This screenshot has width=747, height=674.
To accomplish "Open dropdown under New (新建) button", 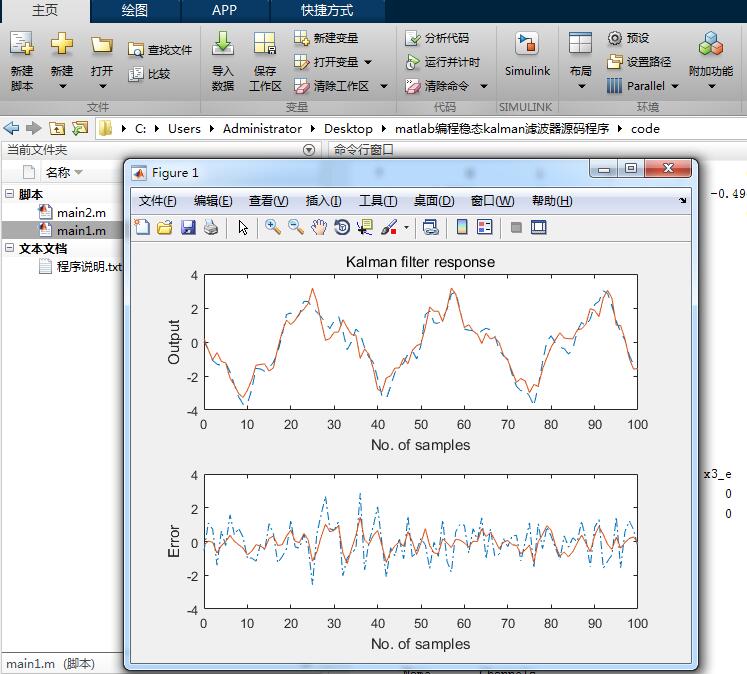I will 62,86.
